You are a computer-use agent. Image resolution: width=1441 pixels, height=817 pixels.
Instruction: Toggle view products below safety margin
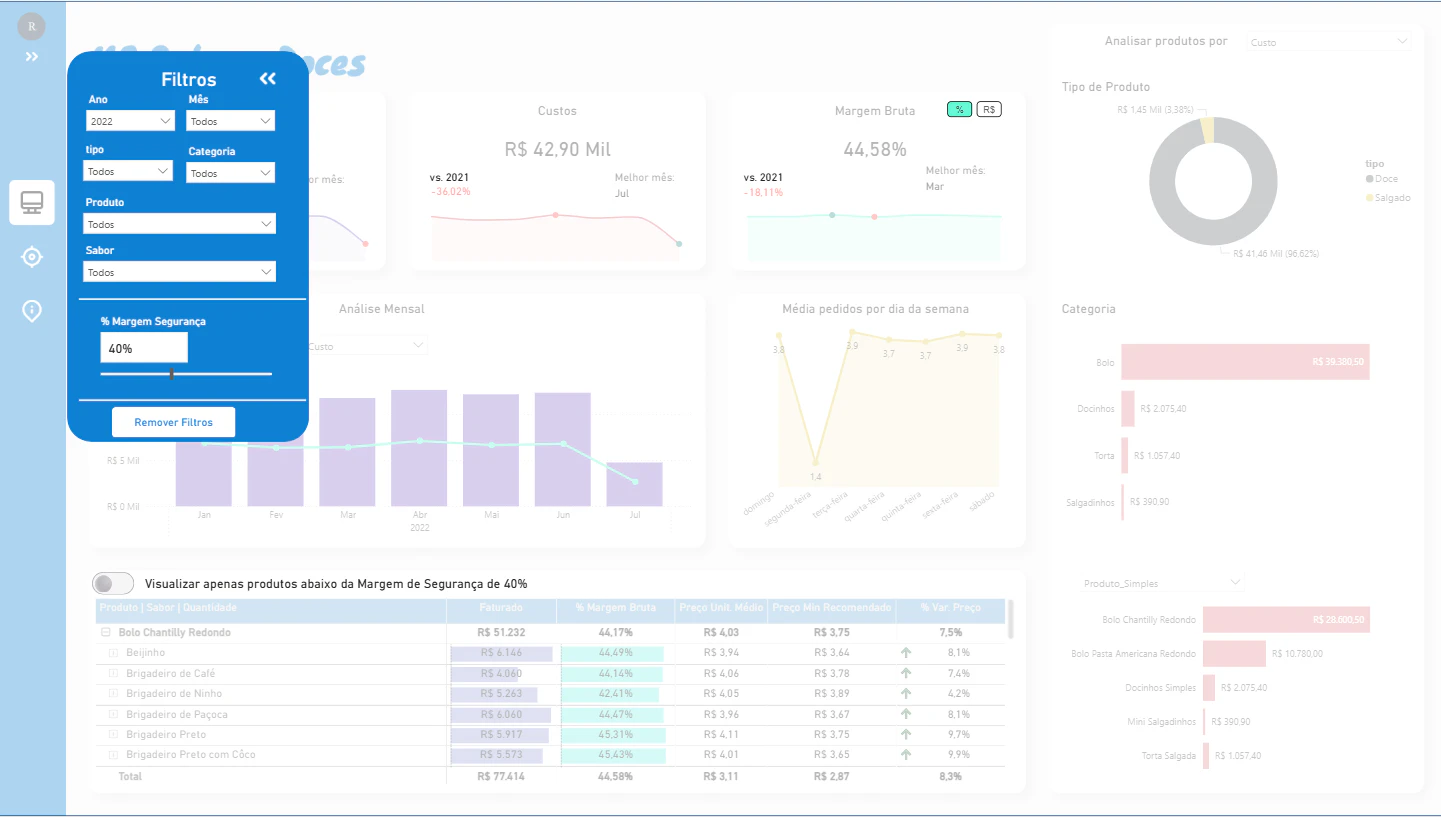click(113, 583)
